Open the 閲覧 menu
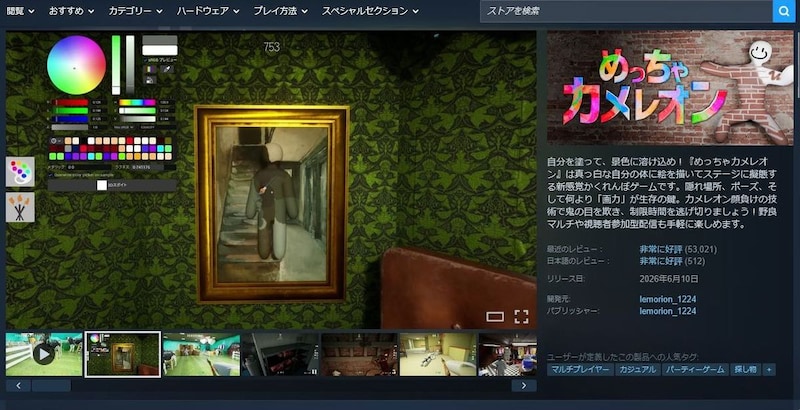This screenshot has width=800, height=410. (x=20, y=11)
